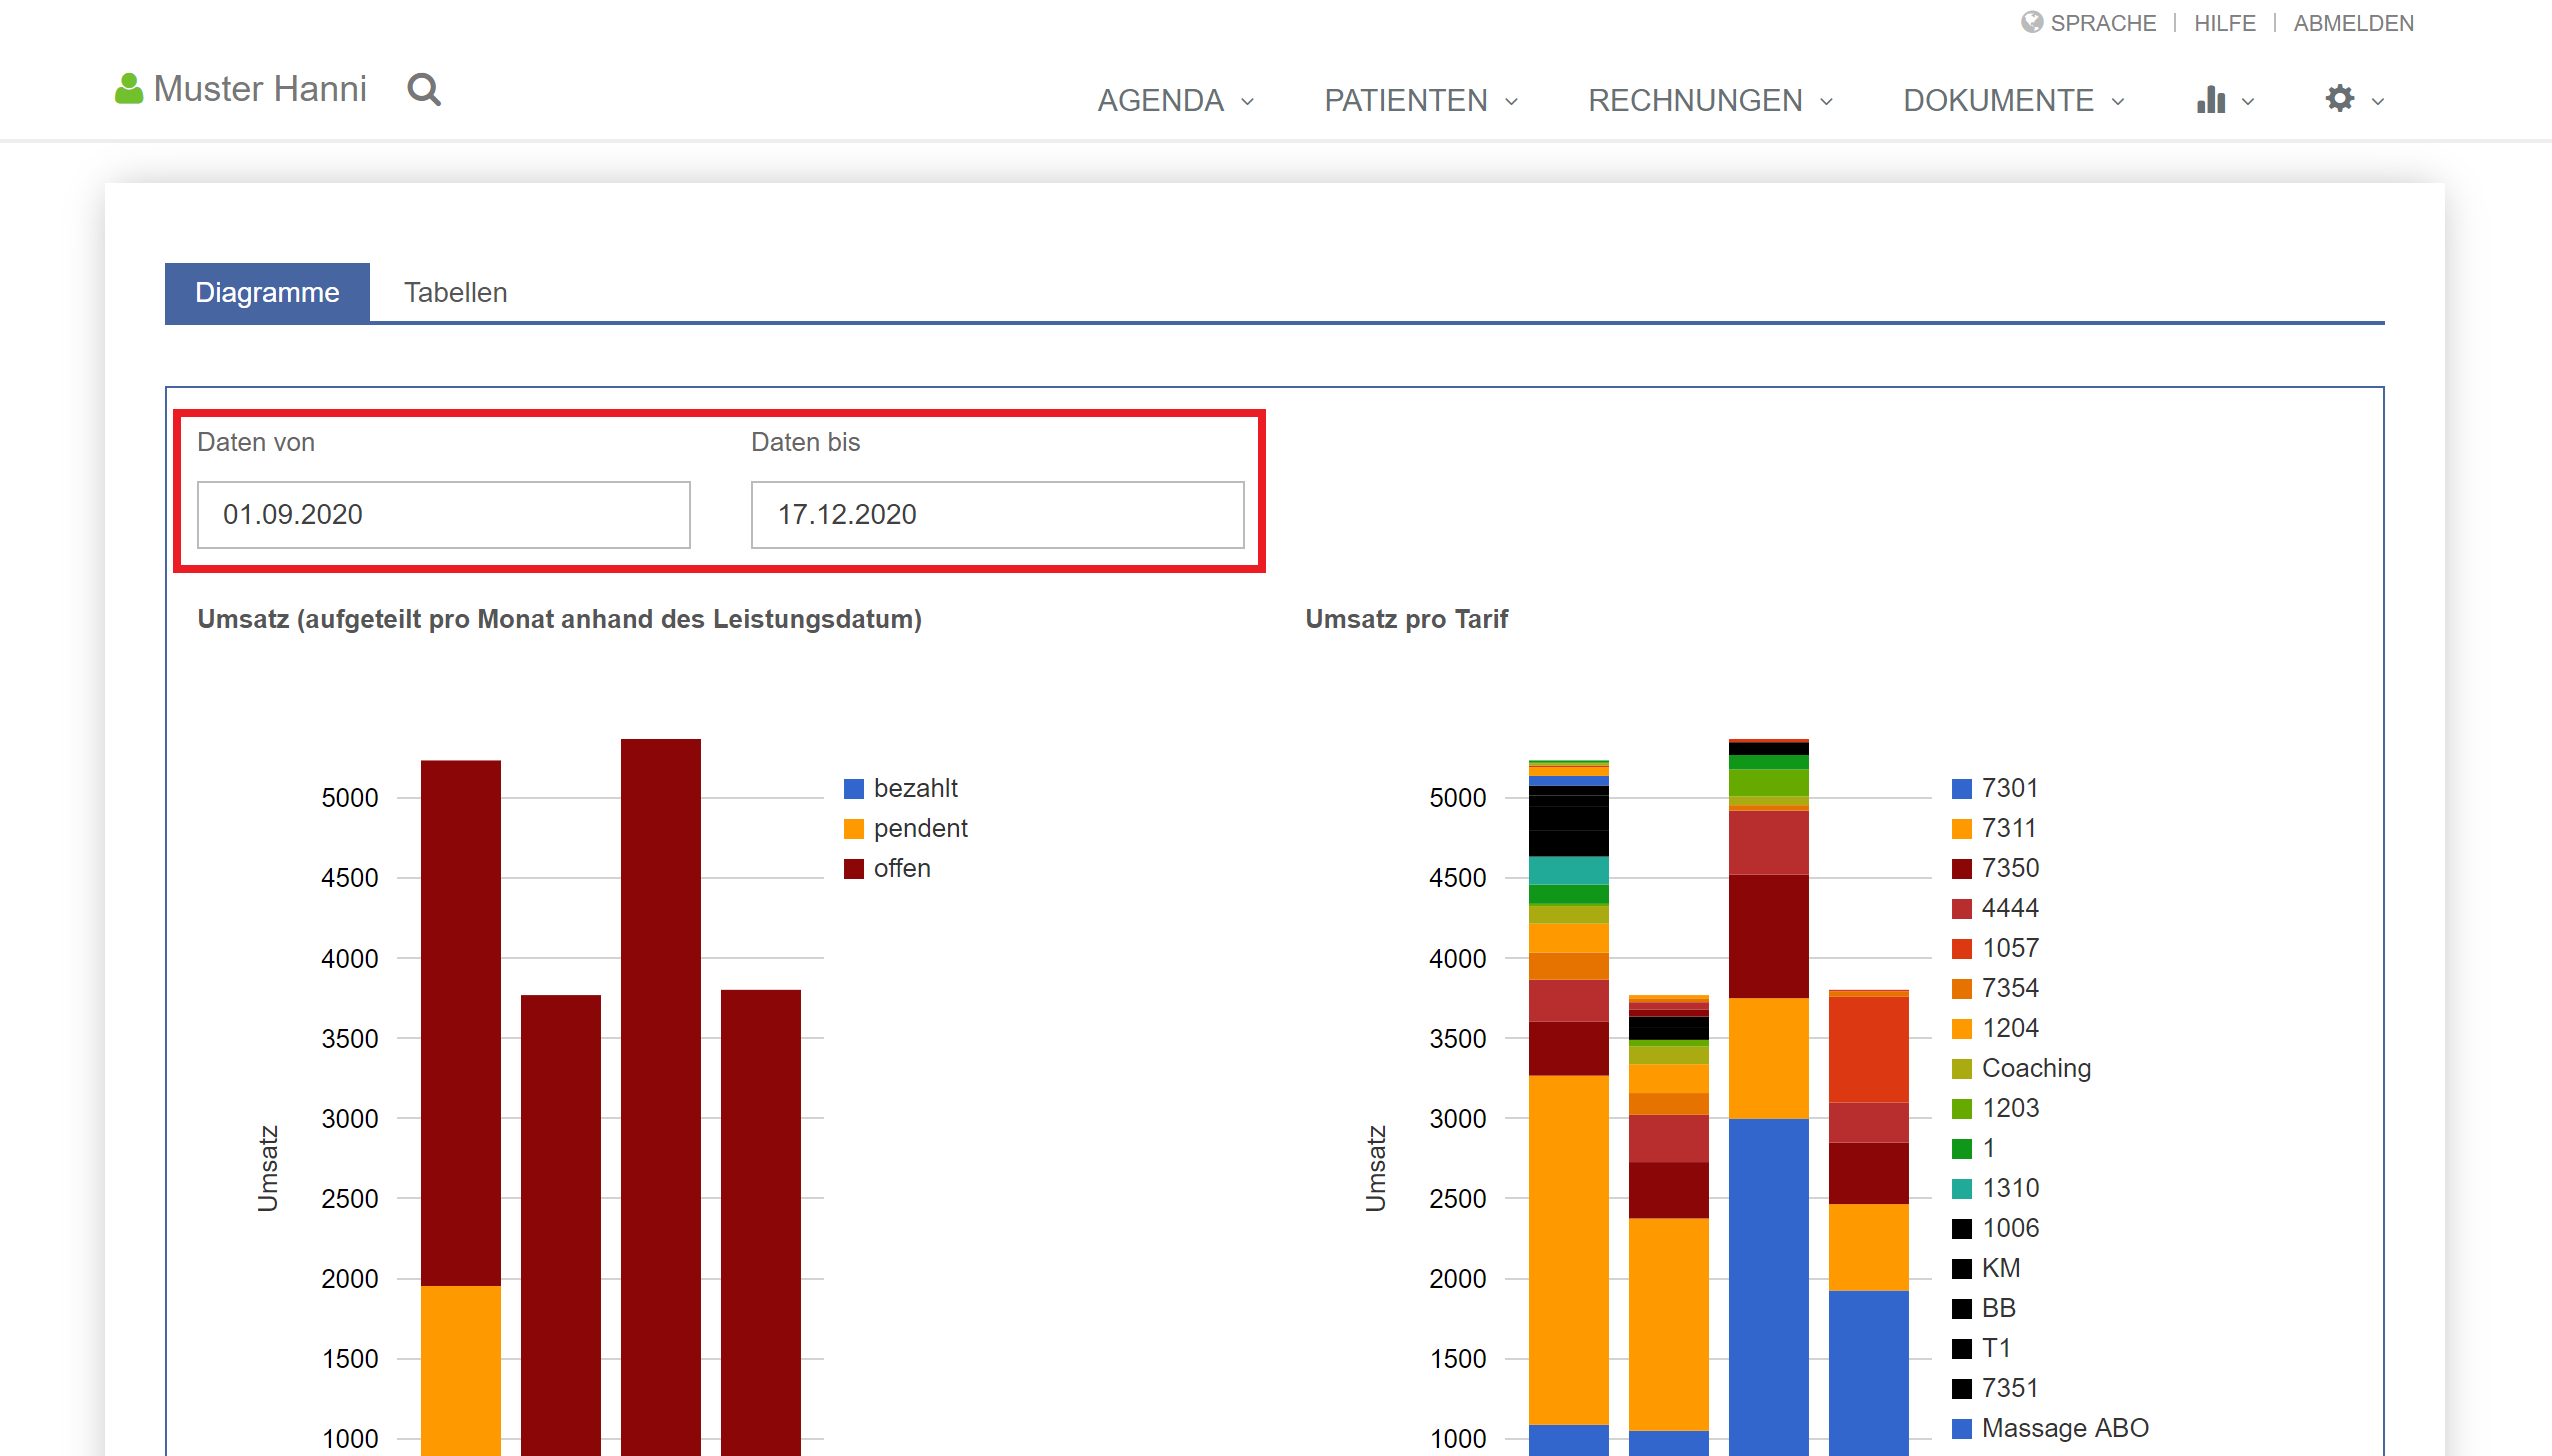Click the 1006 legend label

coord(2010,1228)
